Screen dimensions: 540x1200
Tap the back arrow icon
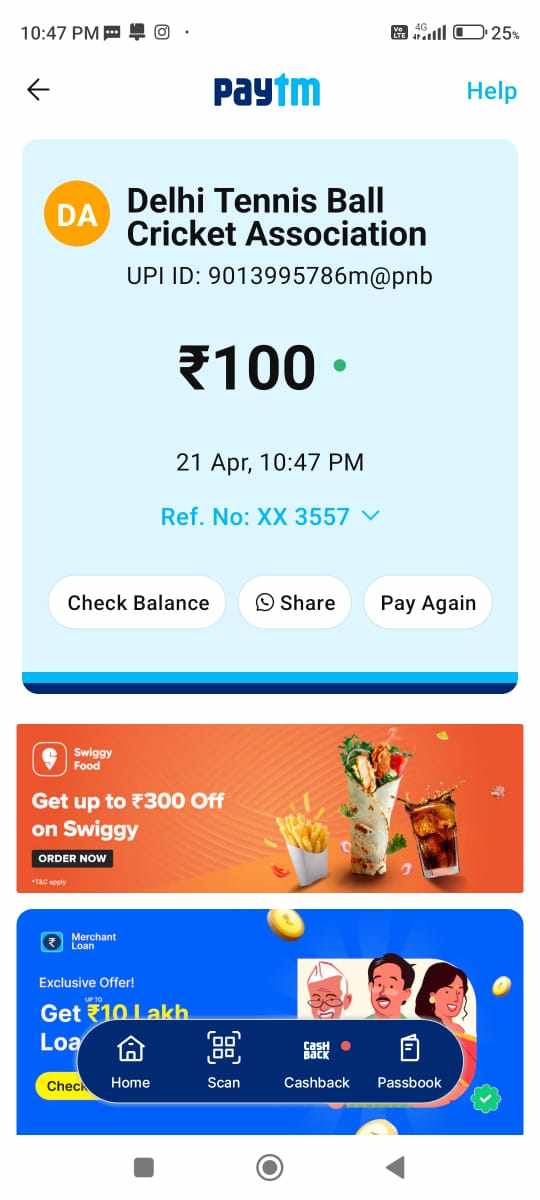pyautogui.click(x=38, y=90)
